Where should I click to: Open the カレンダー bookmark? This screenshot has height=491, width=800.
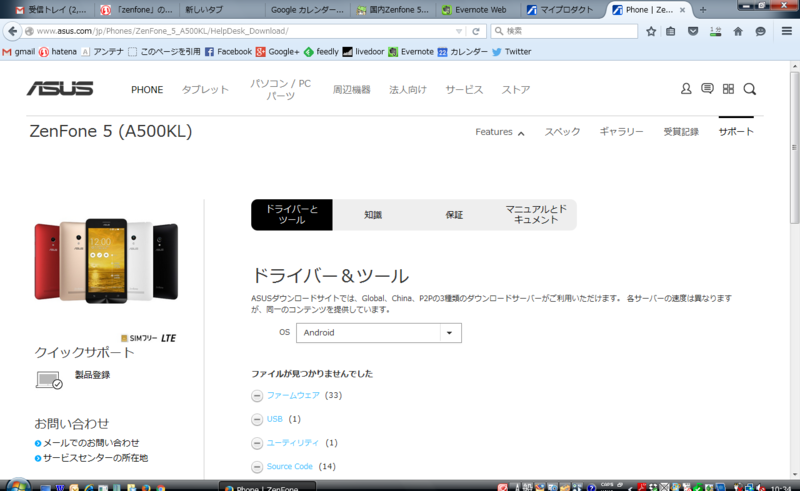pos(463,52)
